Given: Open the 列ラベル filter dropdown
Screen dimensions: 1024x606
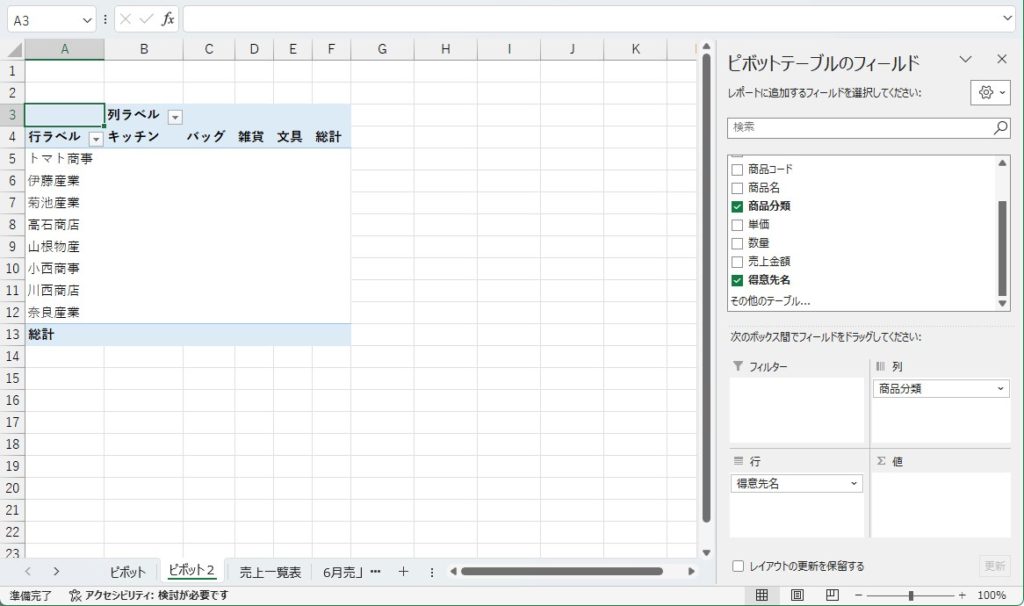Looking at the screenshot, I should (x=175, y=116).
